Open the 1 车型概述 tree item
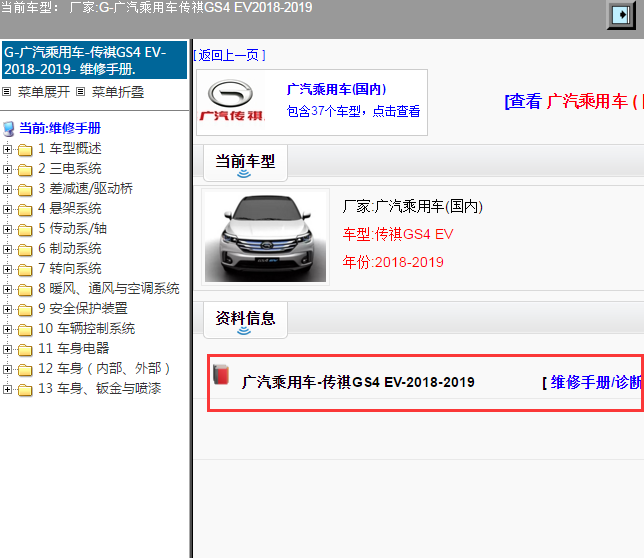Screen dimensions: 644x558 (x=70, y=148)
